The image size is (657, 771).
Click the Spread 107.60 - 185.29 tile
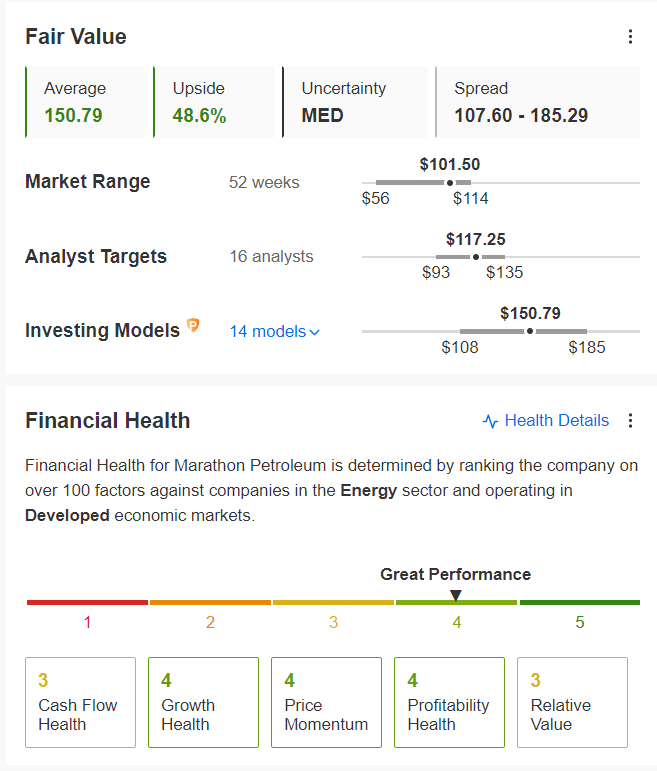pyautogui.click(x=538, y=102)
